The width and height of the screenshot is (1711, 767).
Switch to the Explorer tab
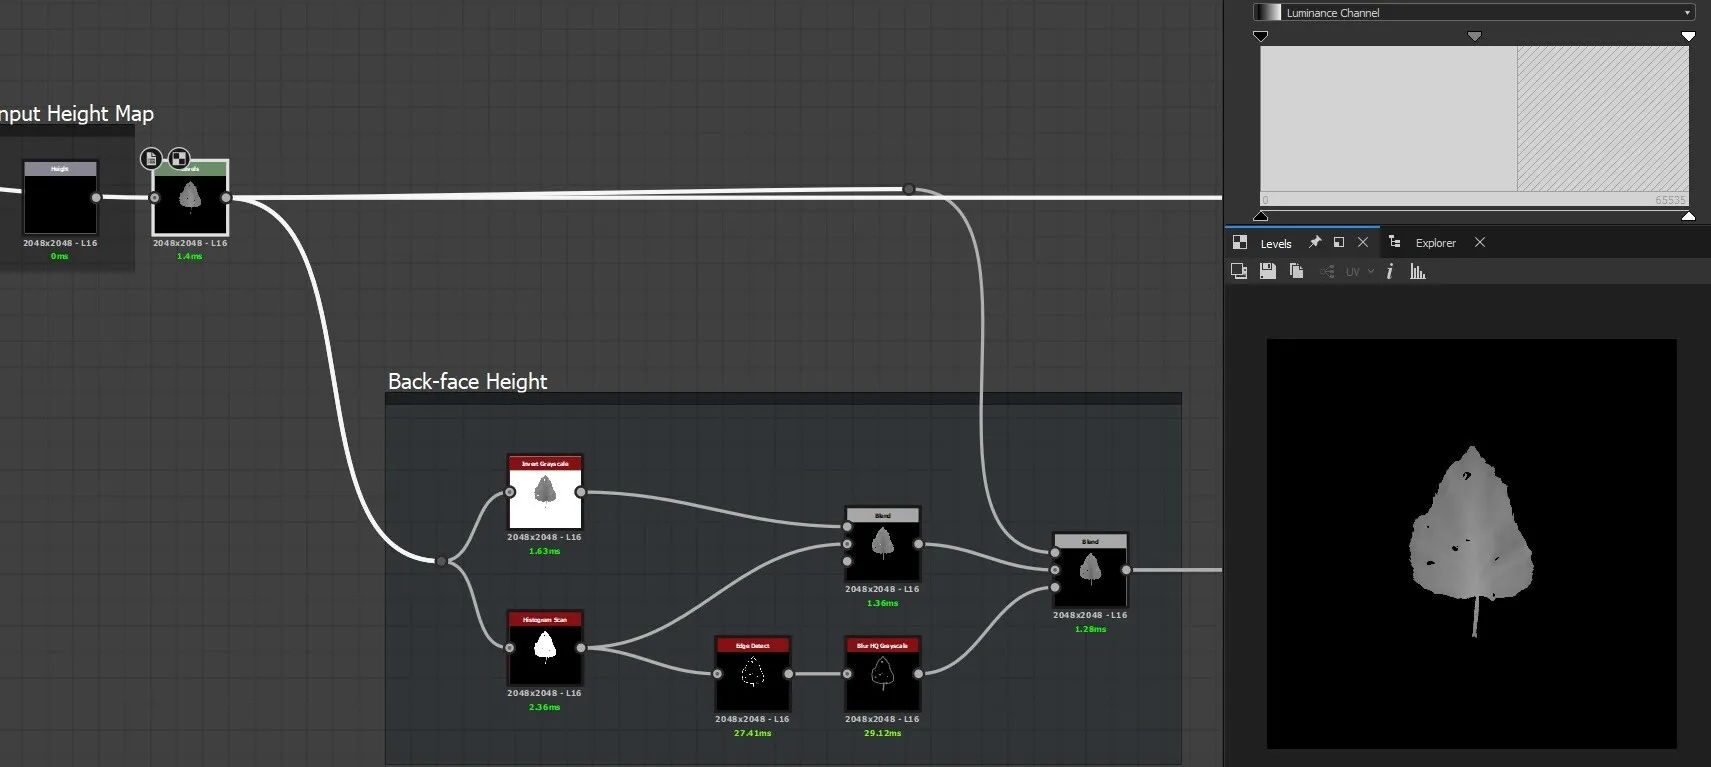[x=1435, y=243]
